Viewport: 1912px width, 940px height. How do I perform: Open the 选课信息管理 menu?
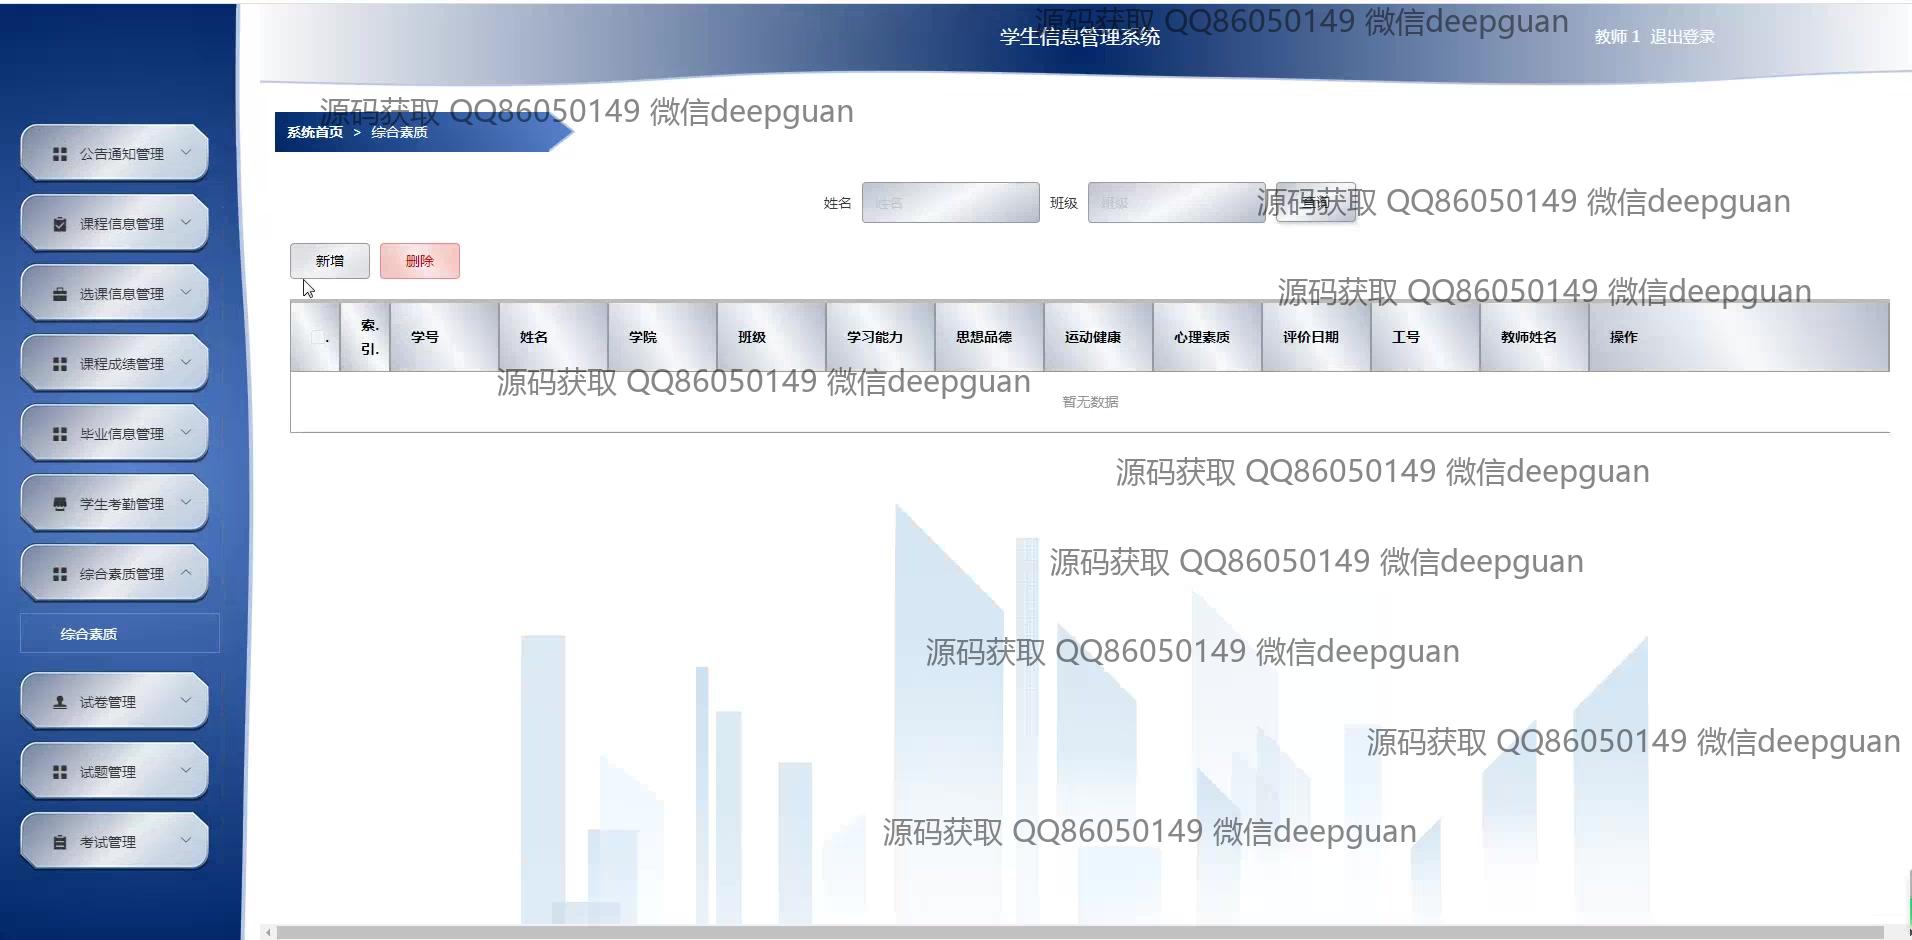(115, 293)
